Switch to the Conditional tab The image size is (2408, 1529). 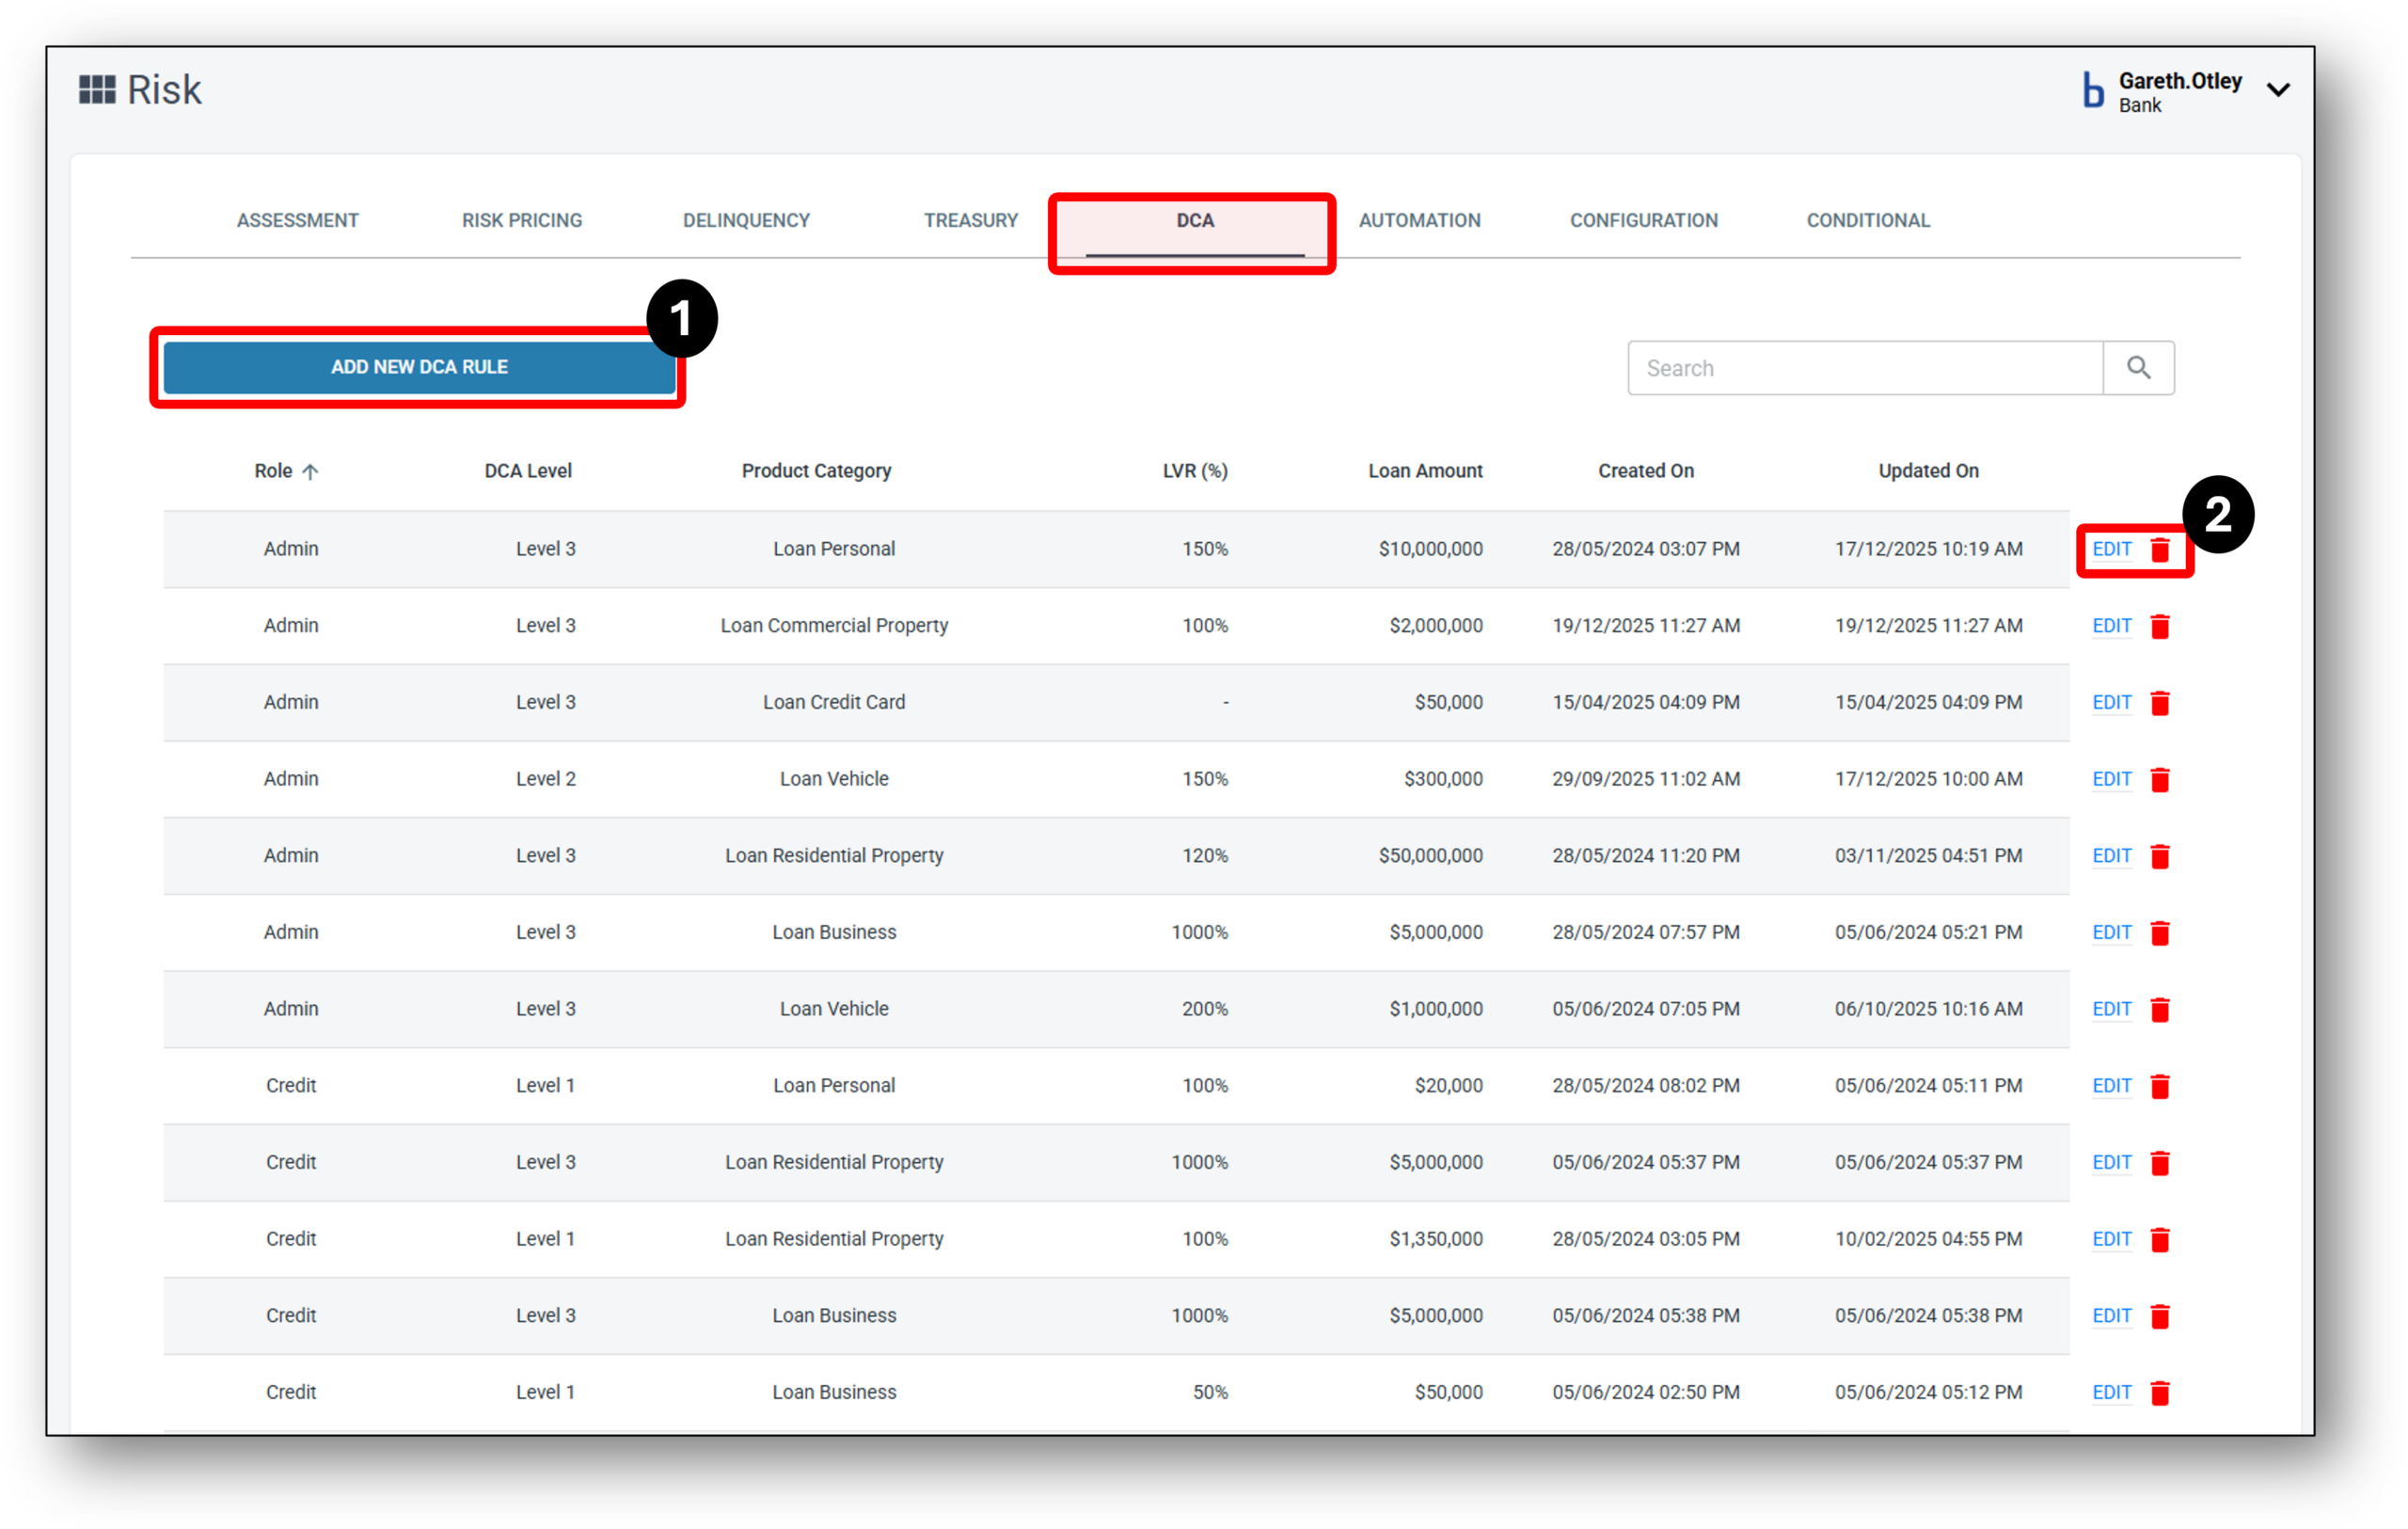1867,220
